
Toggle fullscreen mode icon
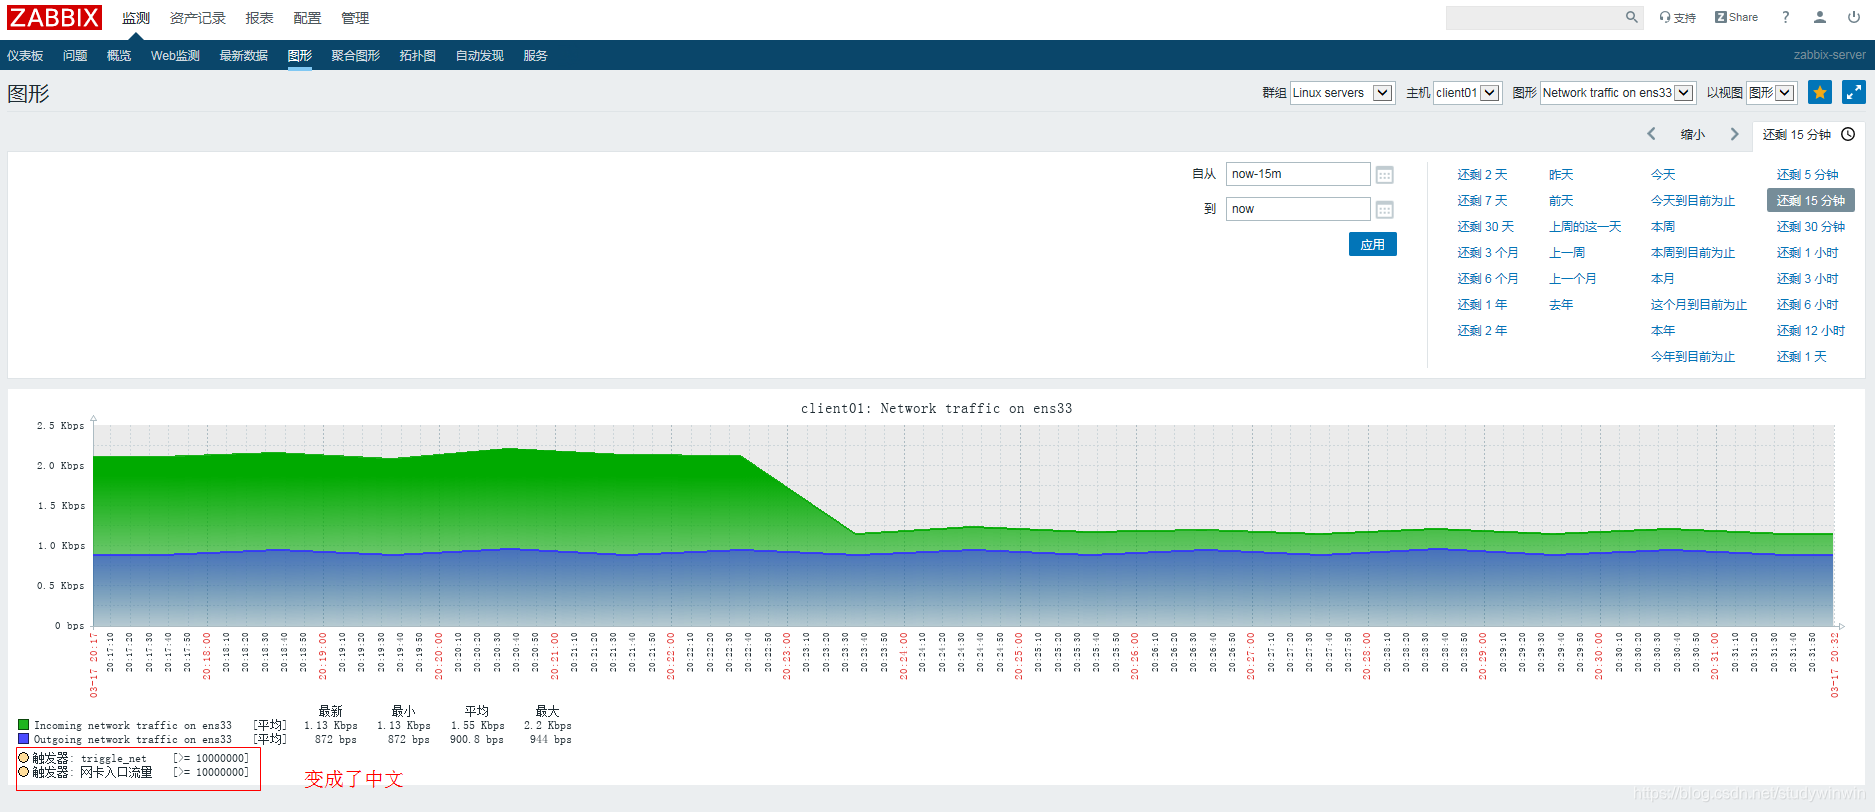(x=1854, y=92)
